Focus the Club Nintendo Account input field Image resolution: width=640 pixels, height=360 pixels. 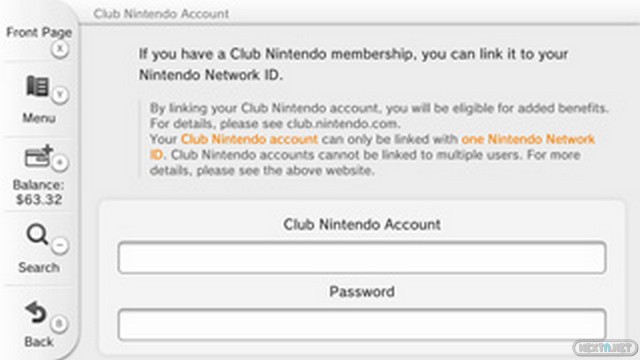(362, 258)
